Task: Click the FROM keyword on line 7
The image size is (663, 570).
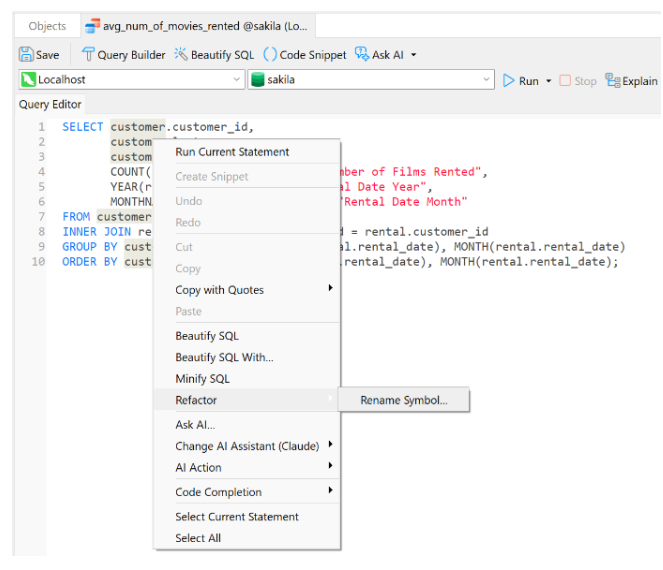Action: tap(76, 216)
